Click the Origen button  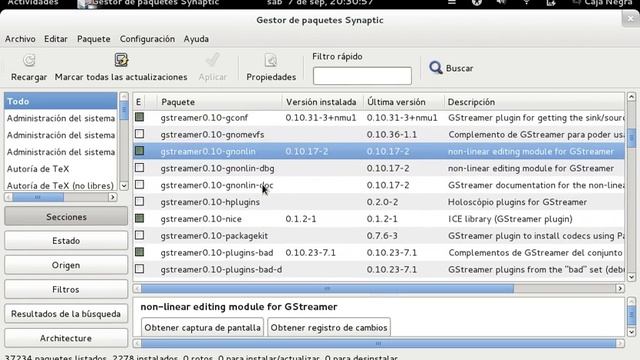(x=66, y=265)
